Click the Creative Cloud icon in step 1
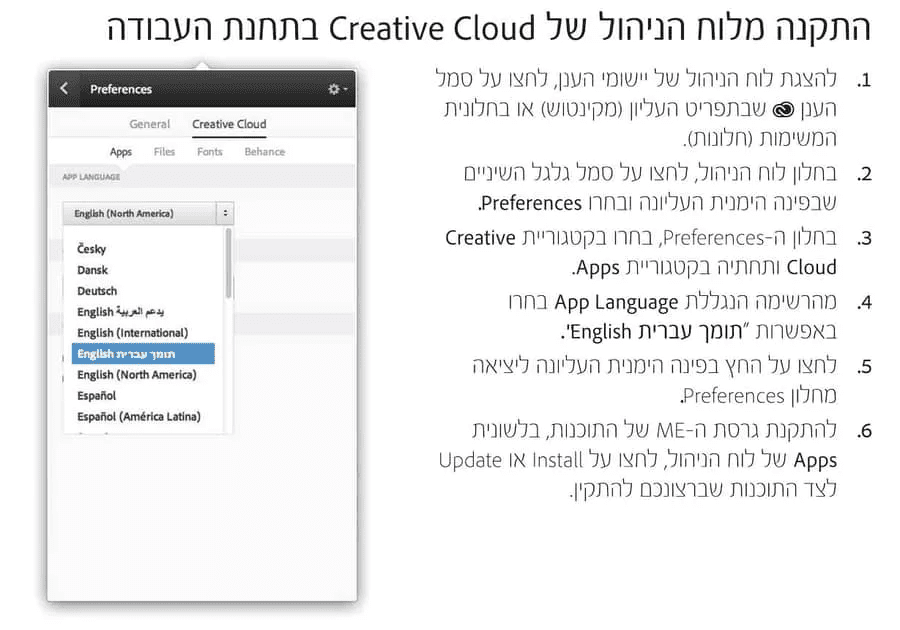900x630 pixels. pyautogui.click(x=783, y=110)
